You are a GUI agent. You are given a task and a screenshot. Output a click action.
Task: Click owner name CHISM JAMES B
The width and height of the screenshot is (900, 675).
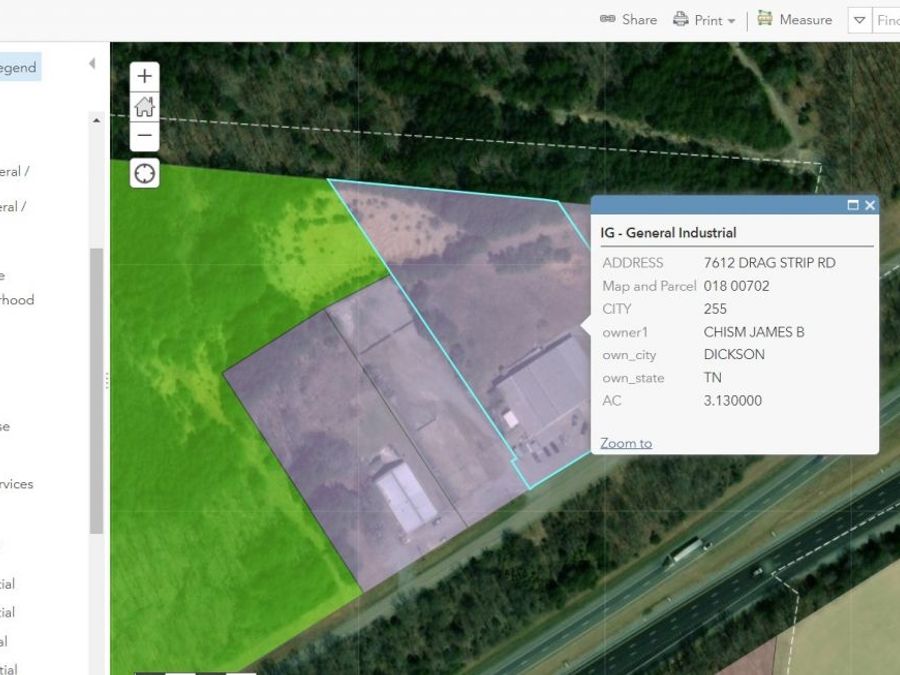coord(754,332)
